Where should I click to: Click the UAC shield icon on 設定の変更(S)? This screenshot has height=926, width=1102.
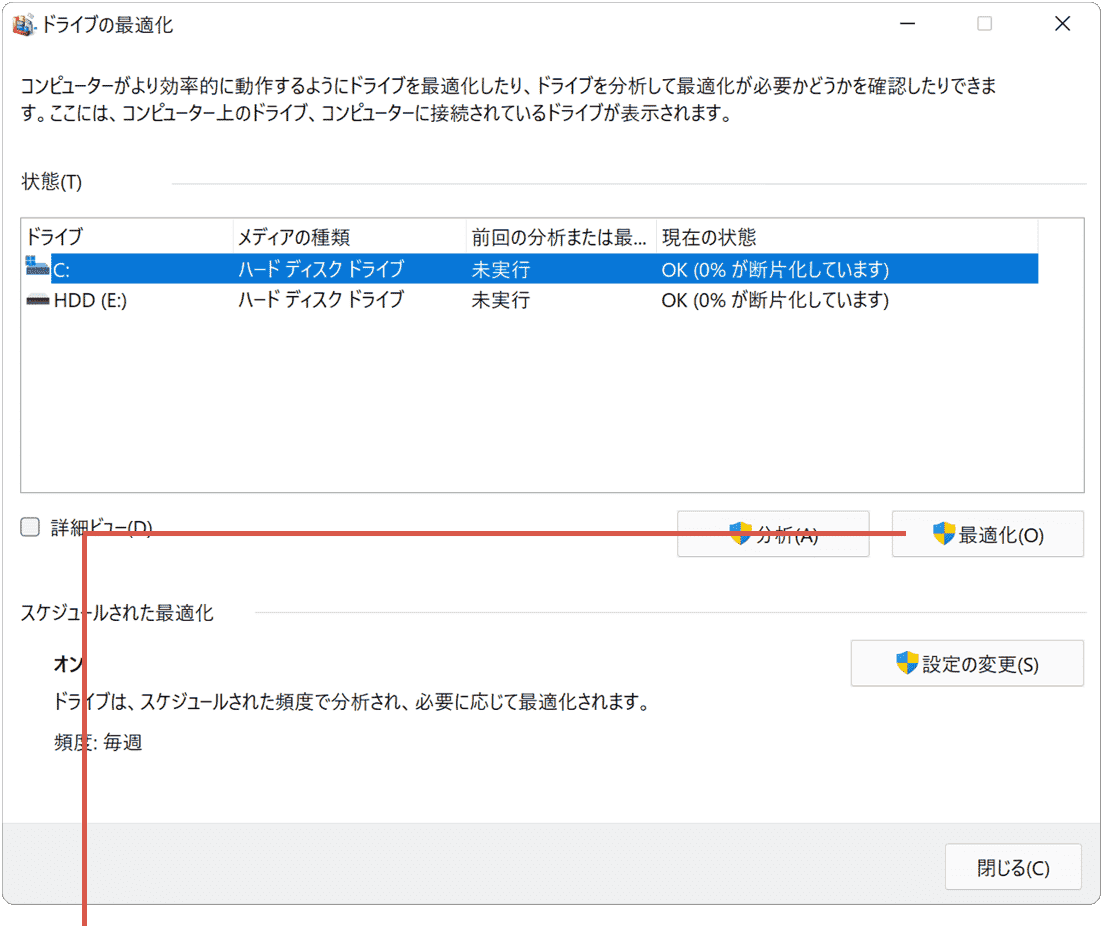[907, 663]
